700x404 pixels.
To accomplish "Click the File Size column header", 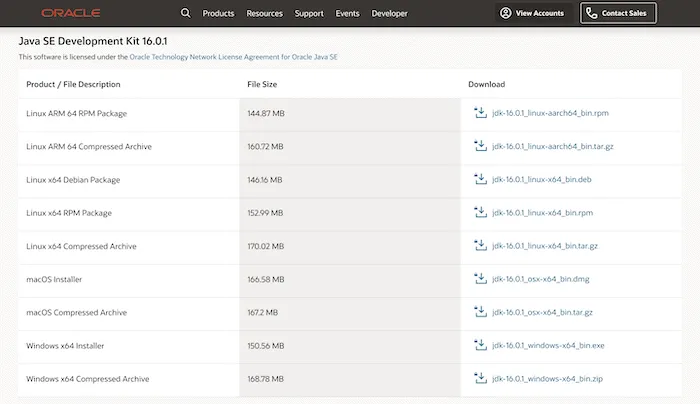I will (x=262, y=84).
